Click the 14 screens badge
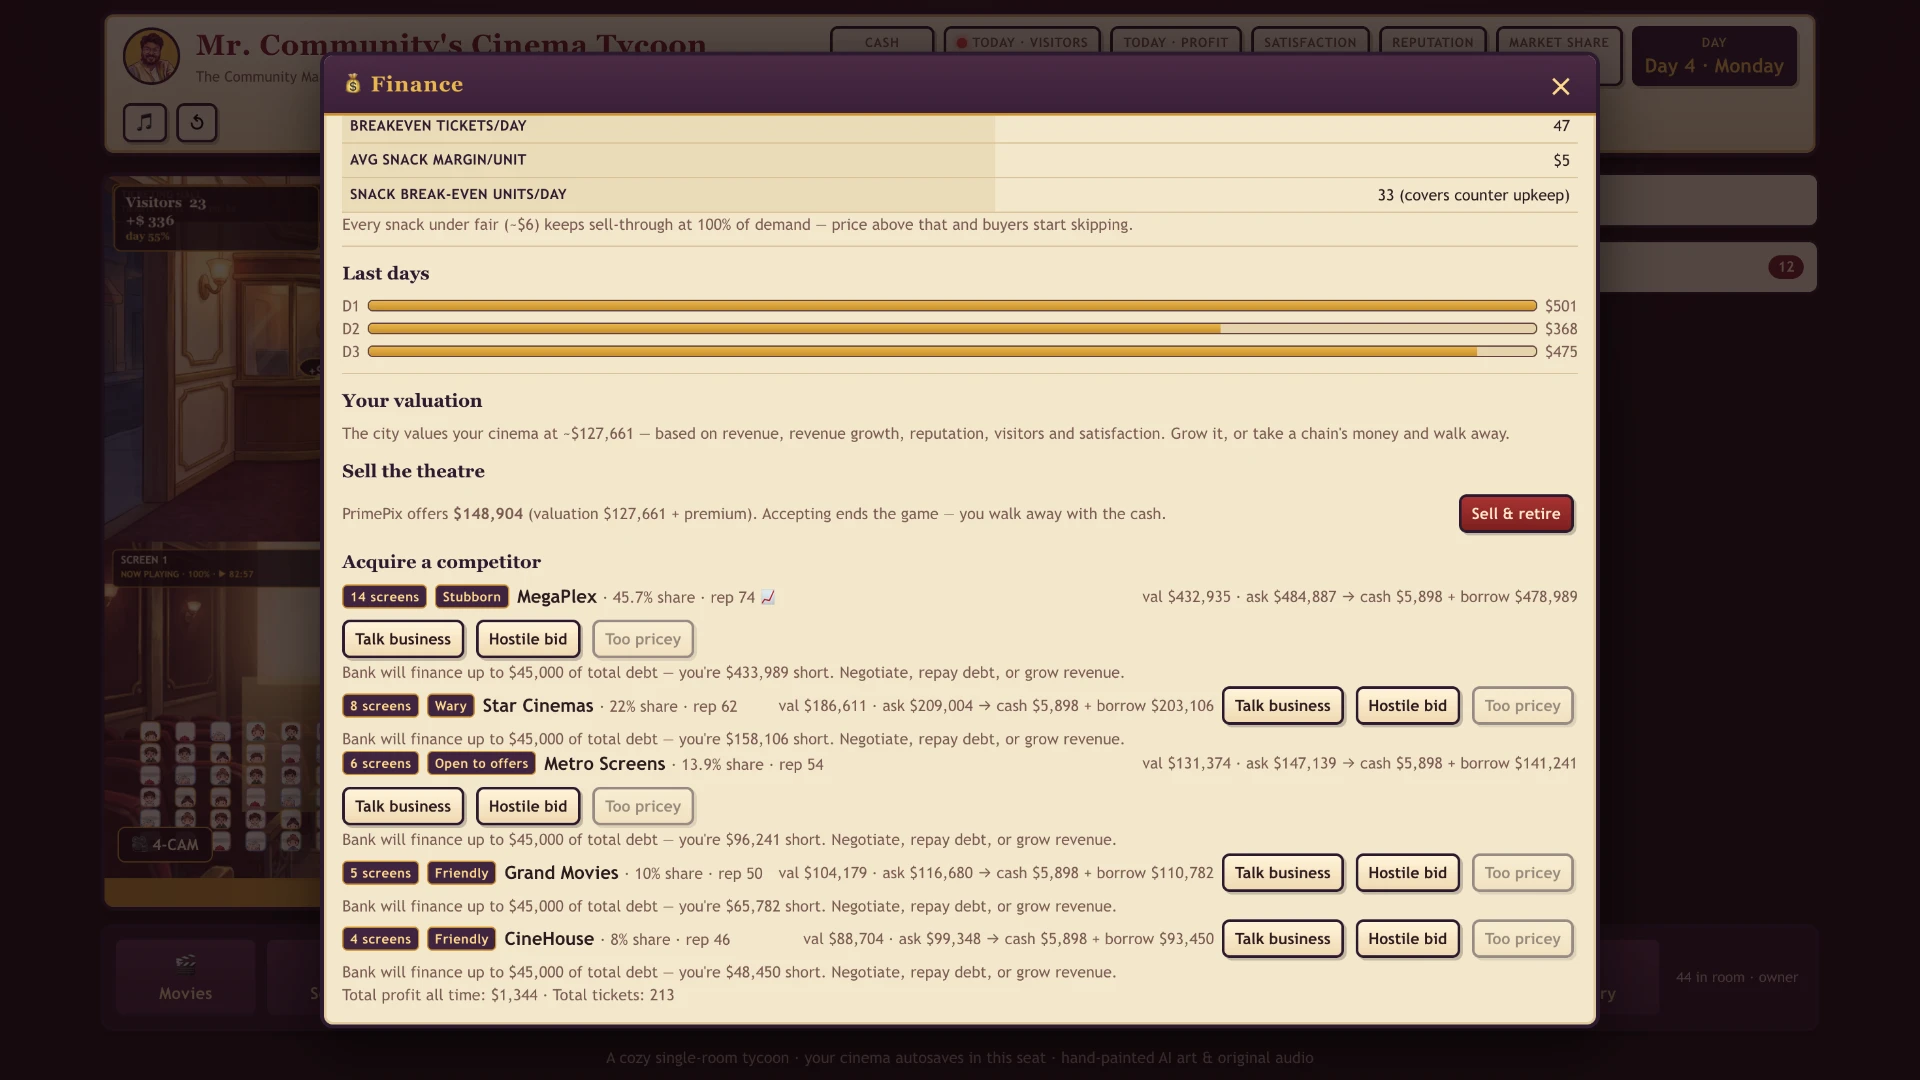 (384, 597)
